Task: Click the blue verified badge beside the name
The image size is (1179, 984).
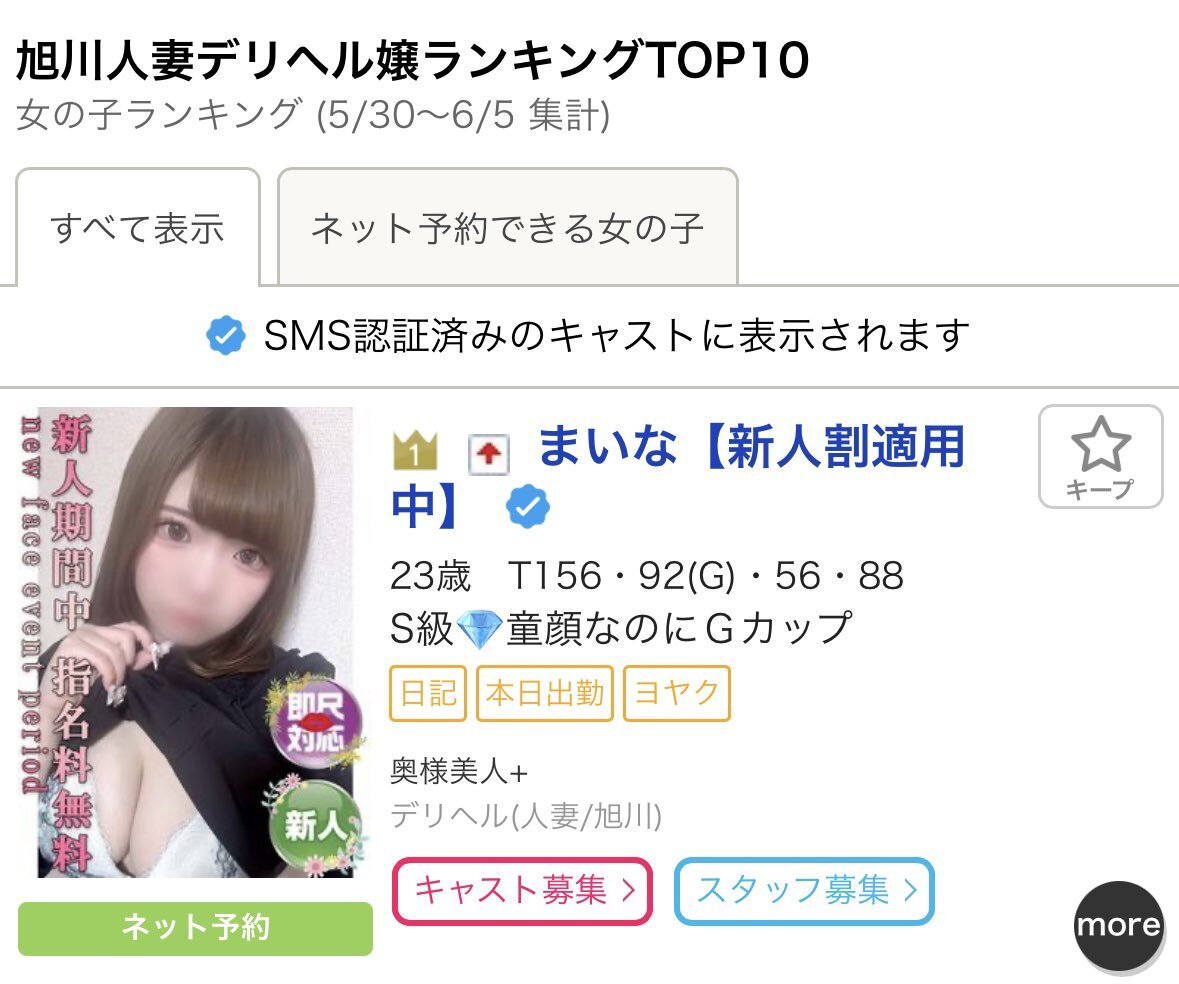Action: click(528, 507)
